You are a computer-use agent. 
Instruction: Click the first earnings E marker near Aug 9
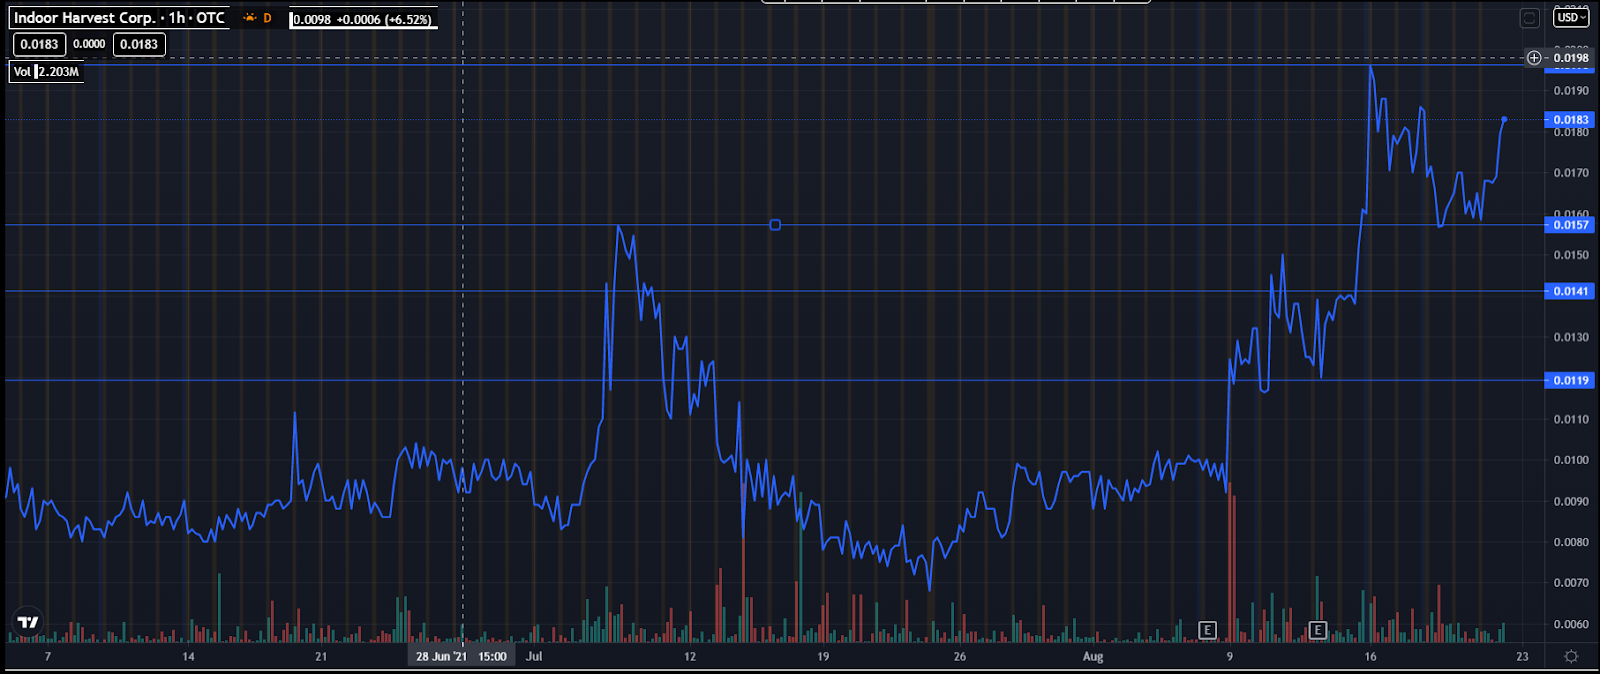coord(1207,630)
